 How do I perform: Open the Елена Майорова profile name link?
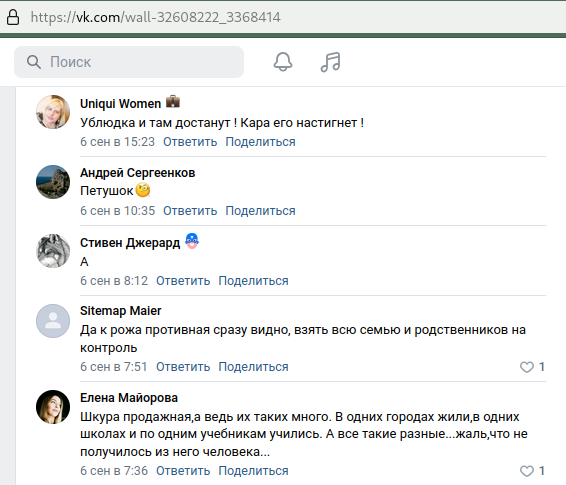click(129, 398)
